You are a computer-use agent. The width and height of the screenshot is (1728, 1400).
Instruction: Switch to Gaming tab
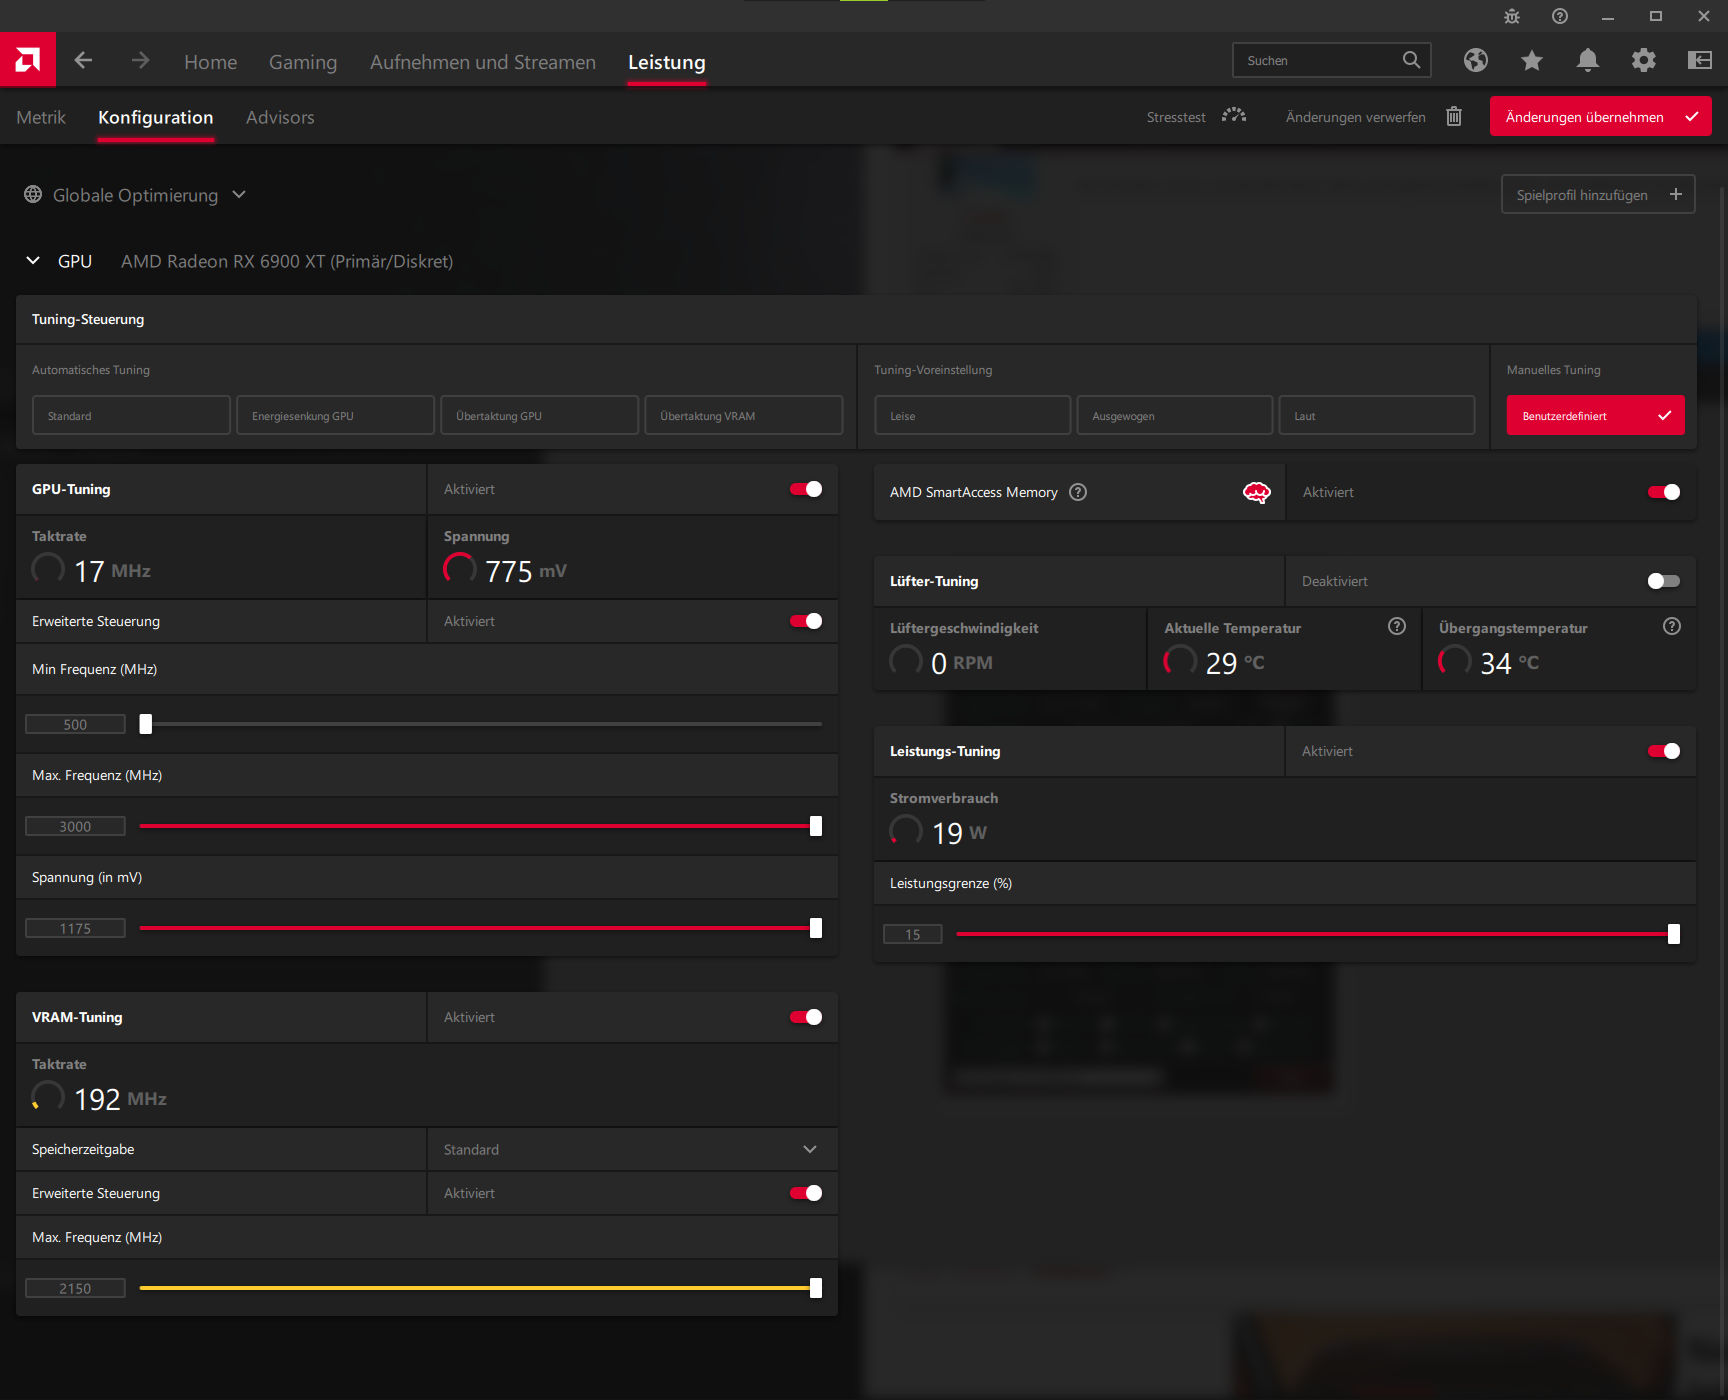[303, 62]
